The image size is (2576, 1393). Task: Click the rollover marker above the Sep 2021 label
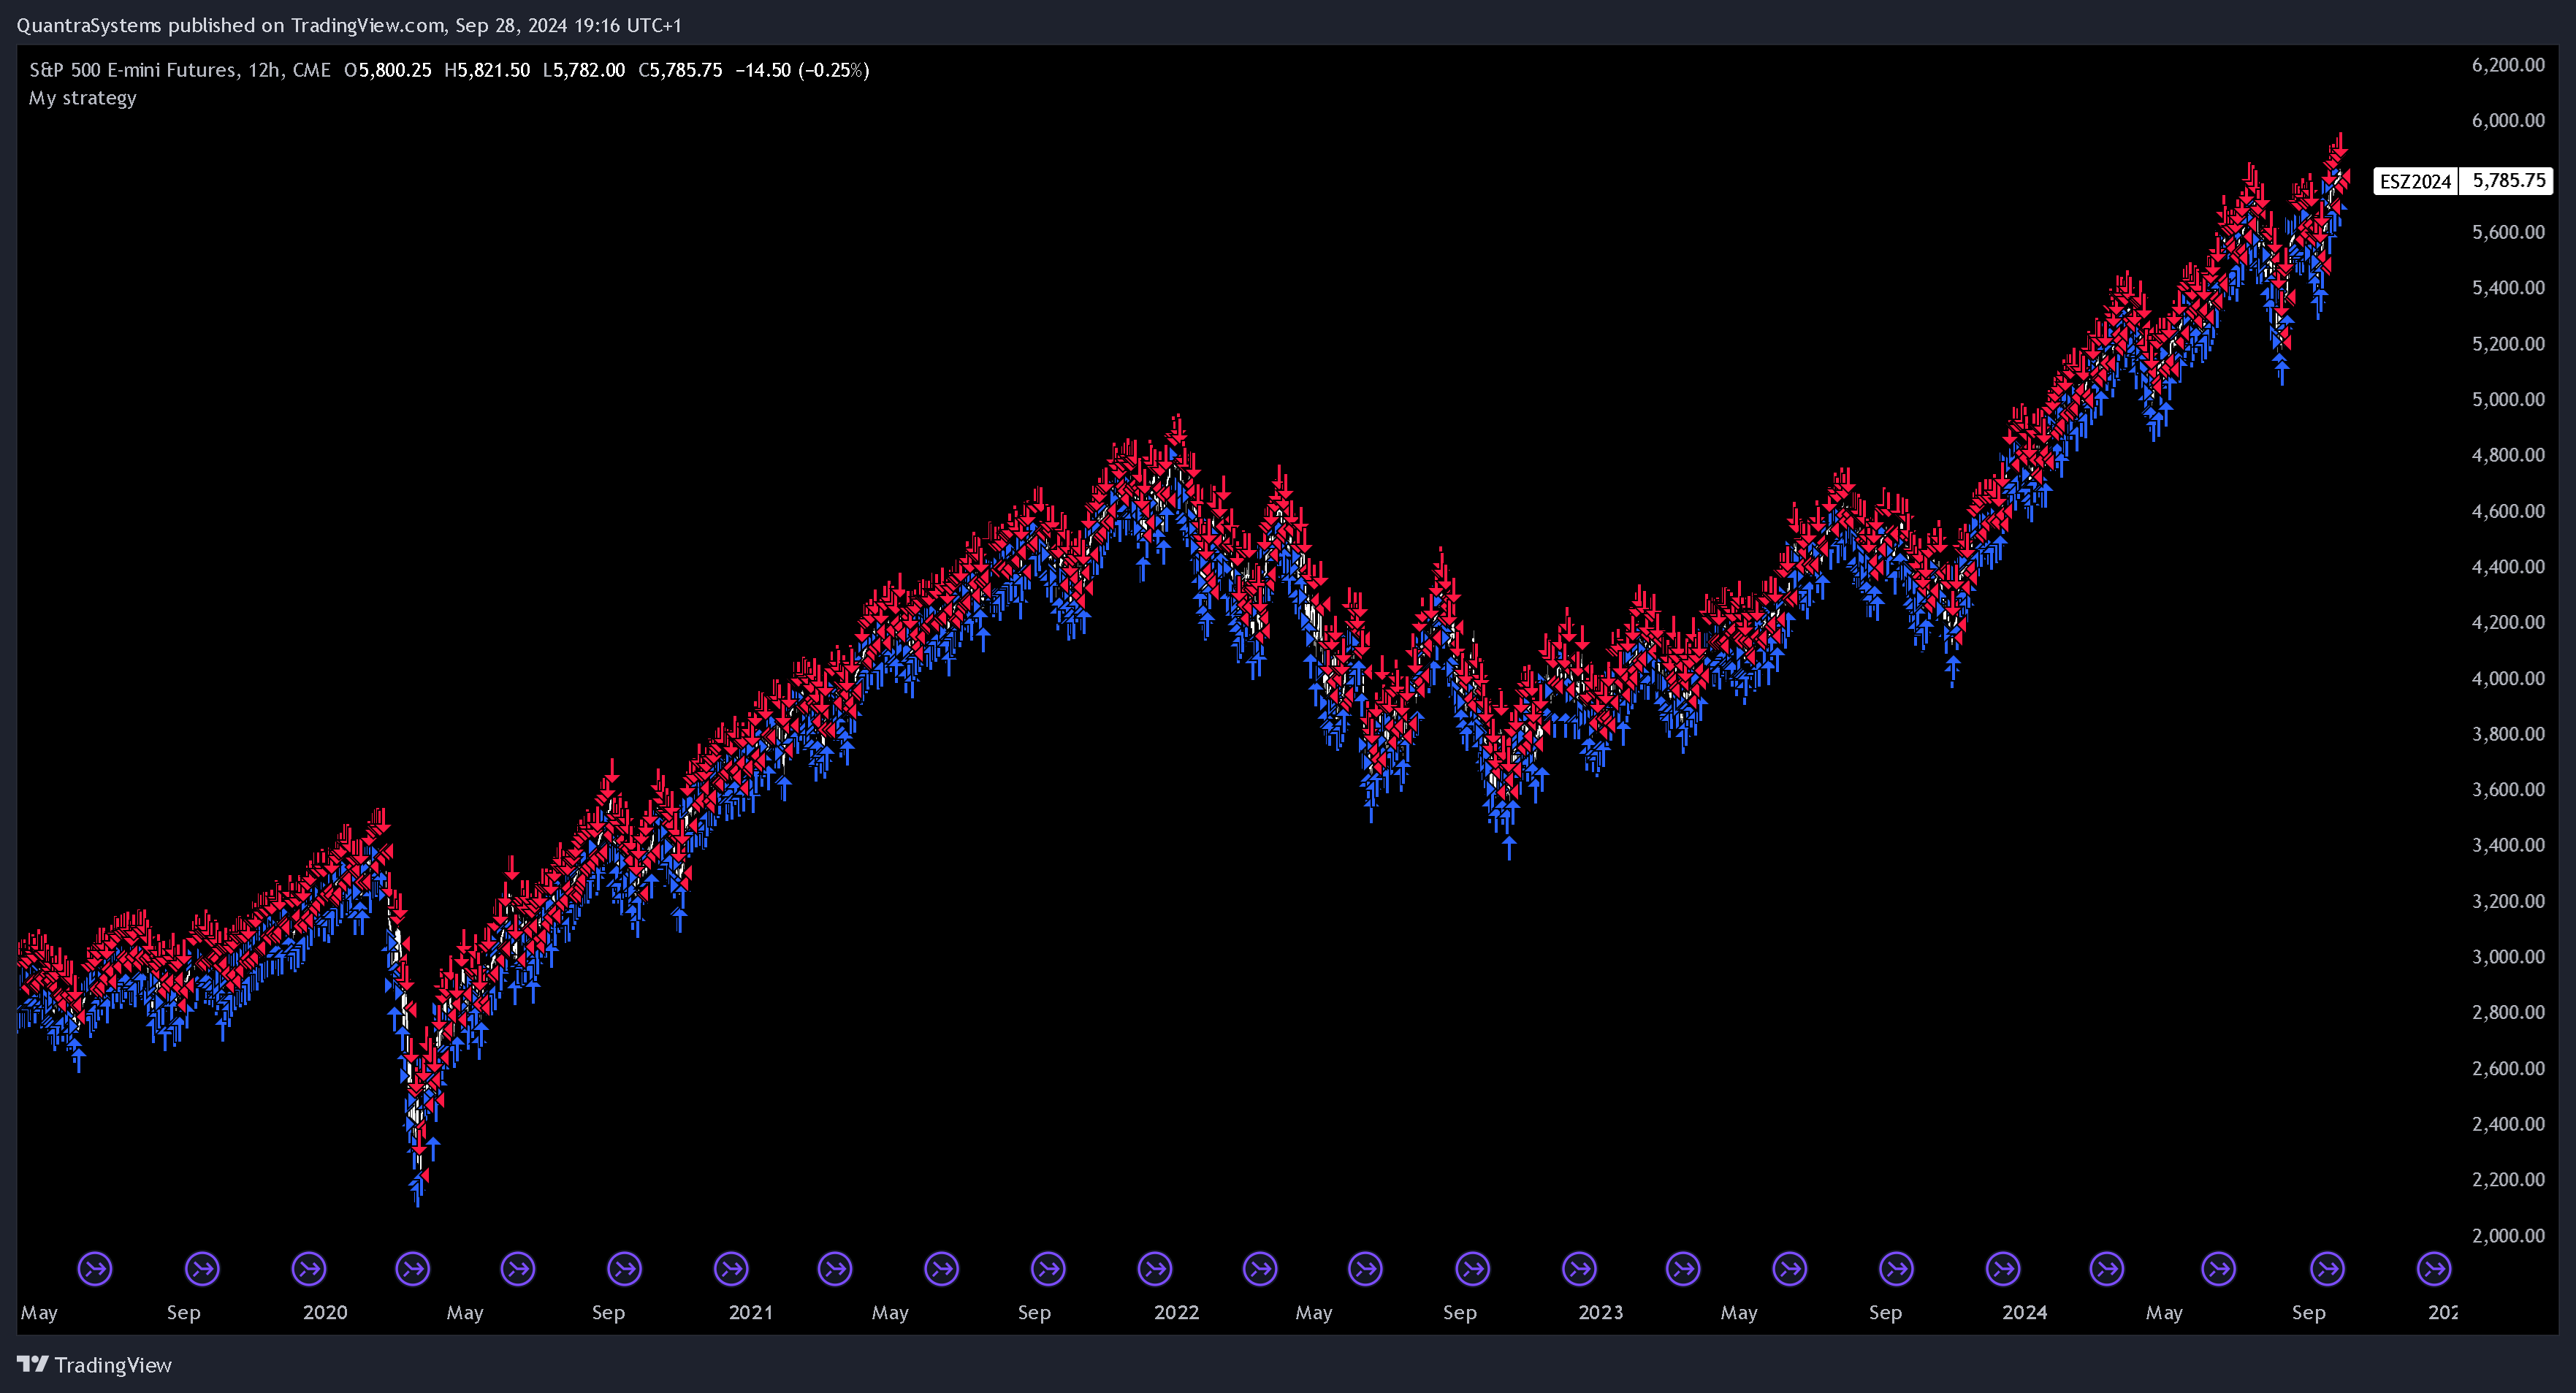click(1048, 1269)
